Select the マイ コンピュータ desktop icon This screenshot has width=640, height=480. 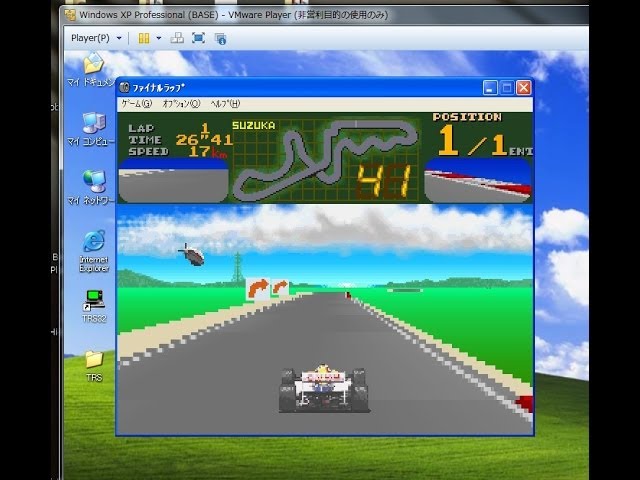pyautogui.click(x=93, y=129)
